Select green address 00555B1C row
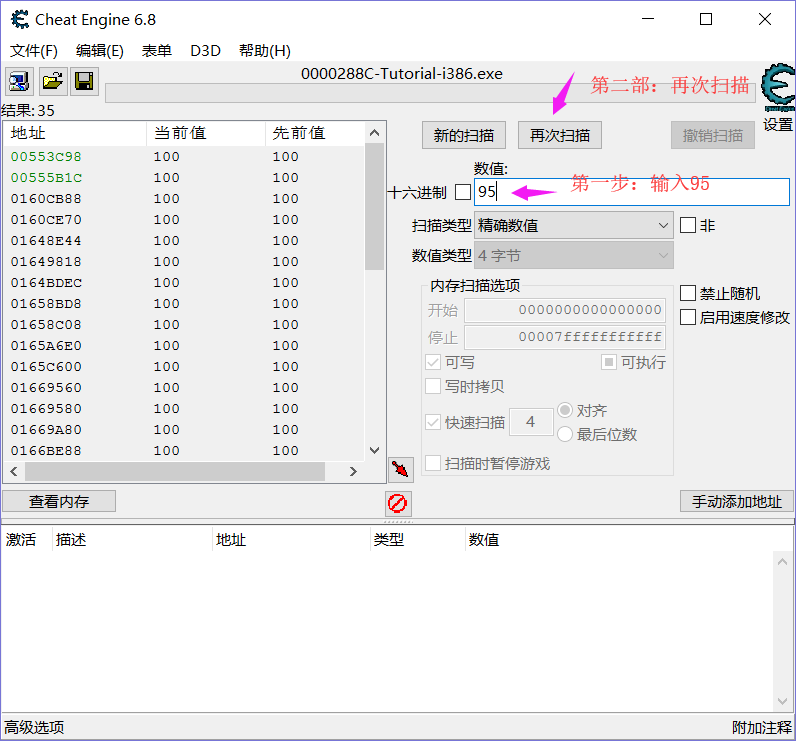 (x=184, y=178)
